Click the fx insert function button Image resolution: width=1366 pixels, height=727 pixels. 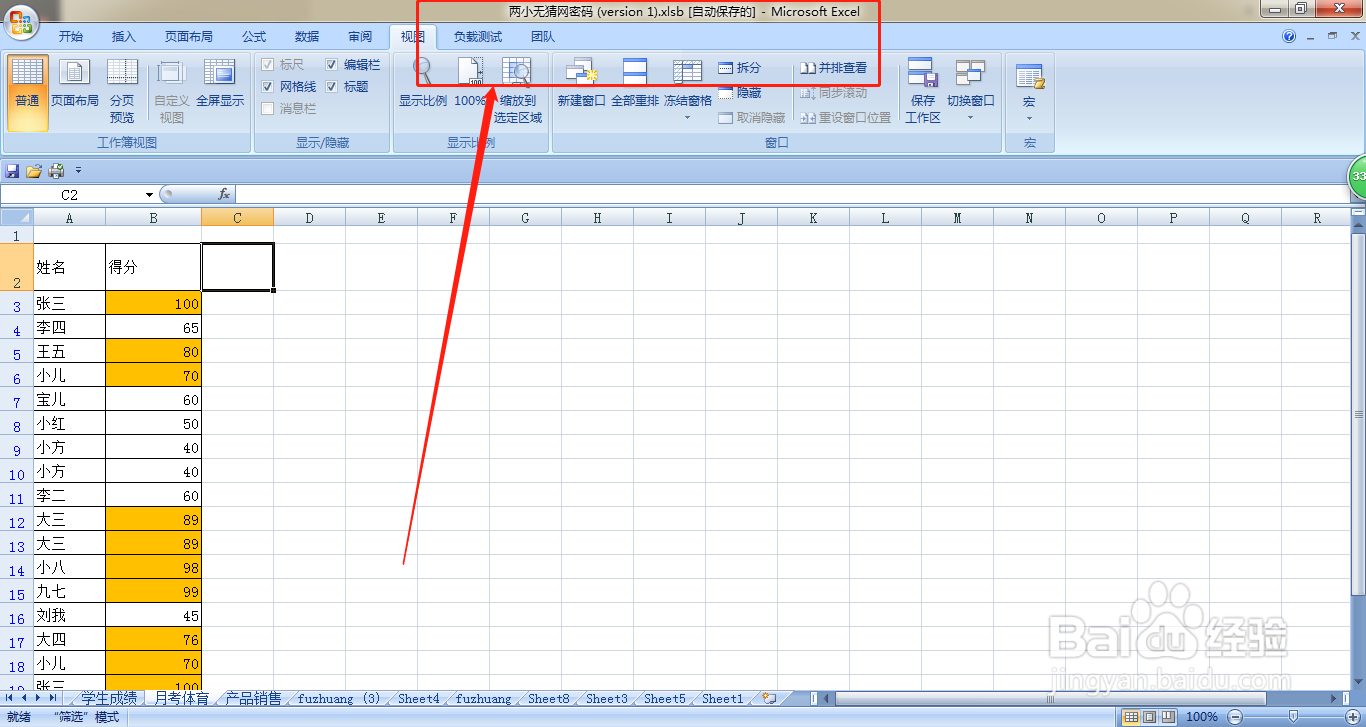(x=224, y=194)
